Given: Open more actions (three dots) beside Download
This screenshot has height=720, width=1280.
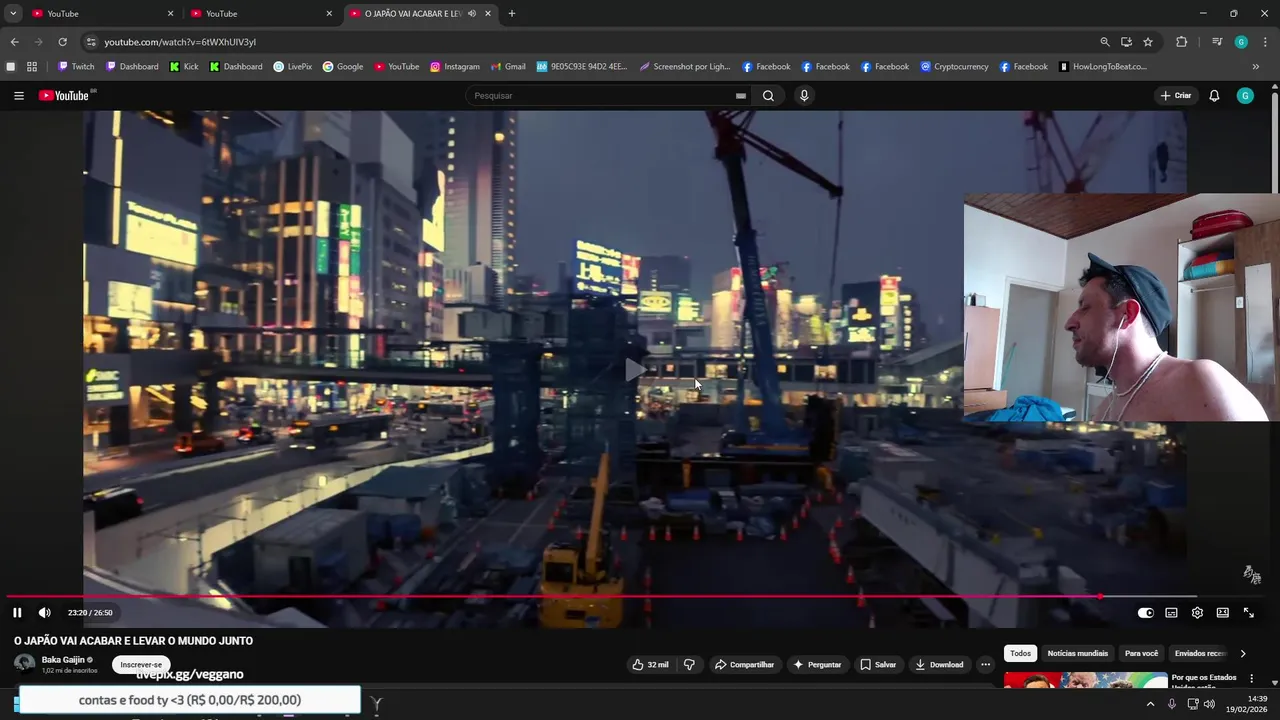Looking at the screenshot, I should (x=985, y=664).
